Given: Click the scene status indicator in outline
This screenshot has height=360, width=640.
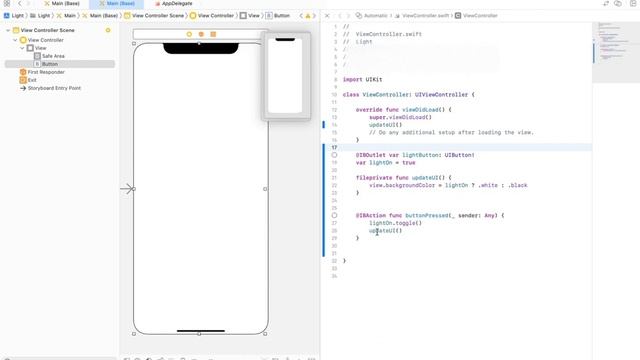Looking at the screenshot, I should [x=108, y=30].
